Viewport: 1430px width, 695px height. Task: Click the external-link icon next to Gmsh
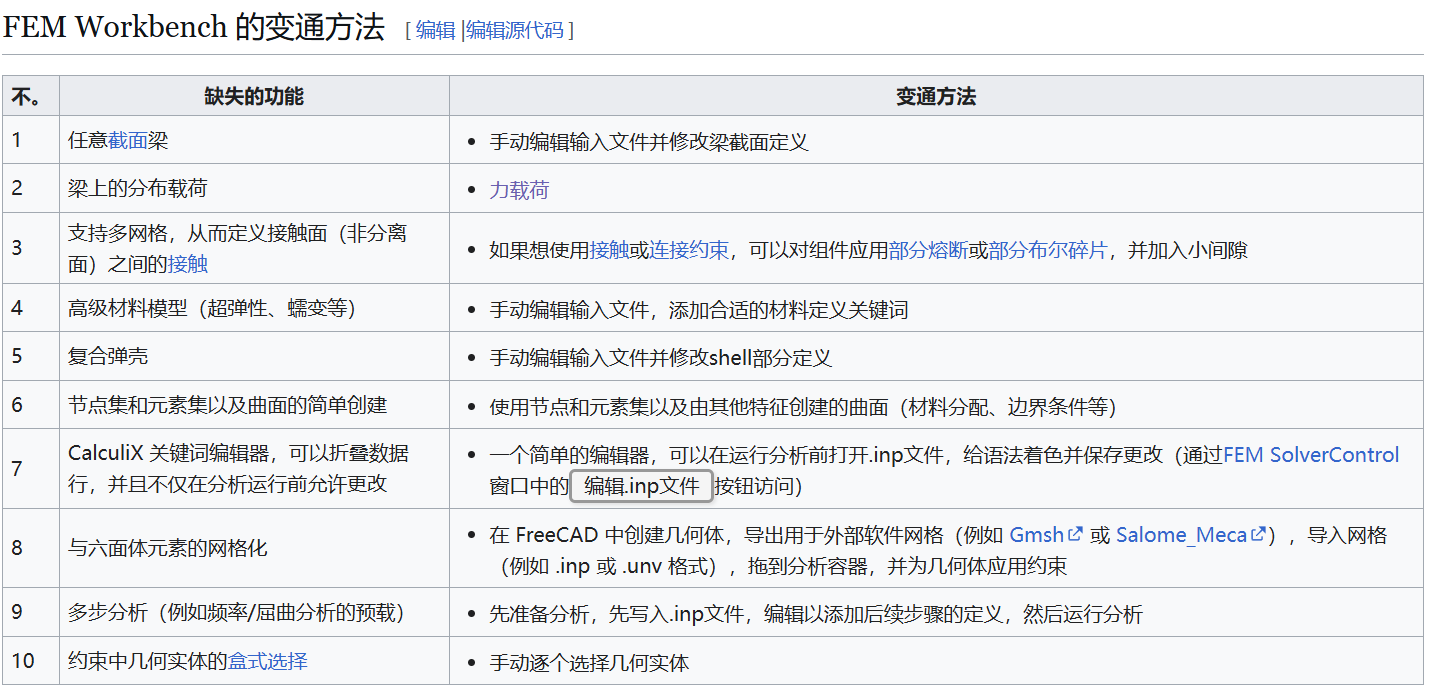(x=1076, y=535)
